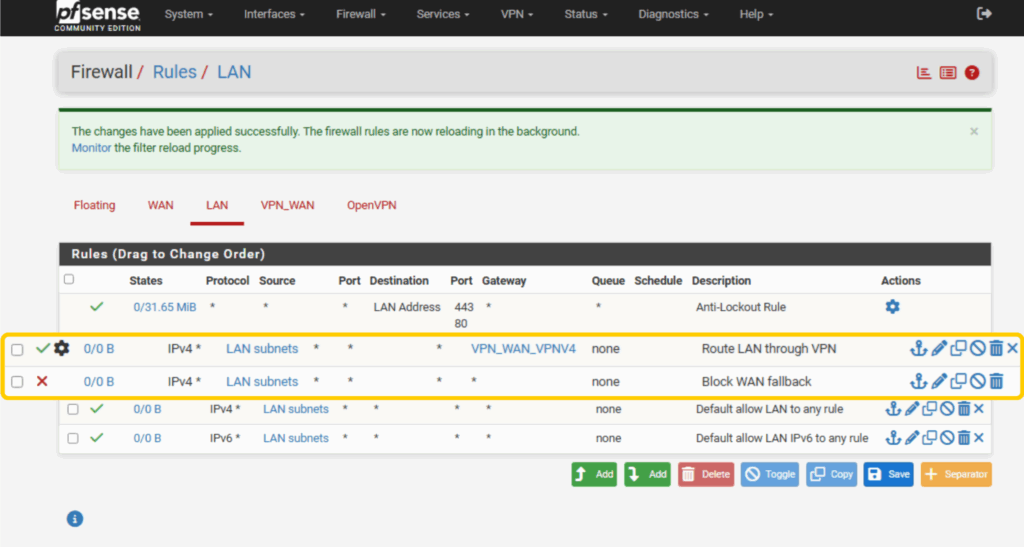
Task: Switch to the OpenVPN tab
Action: [371, 205]
